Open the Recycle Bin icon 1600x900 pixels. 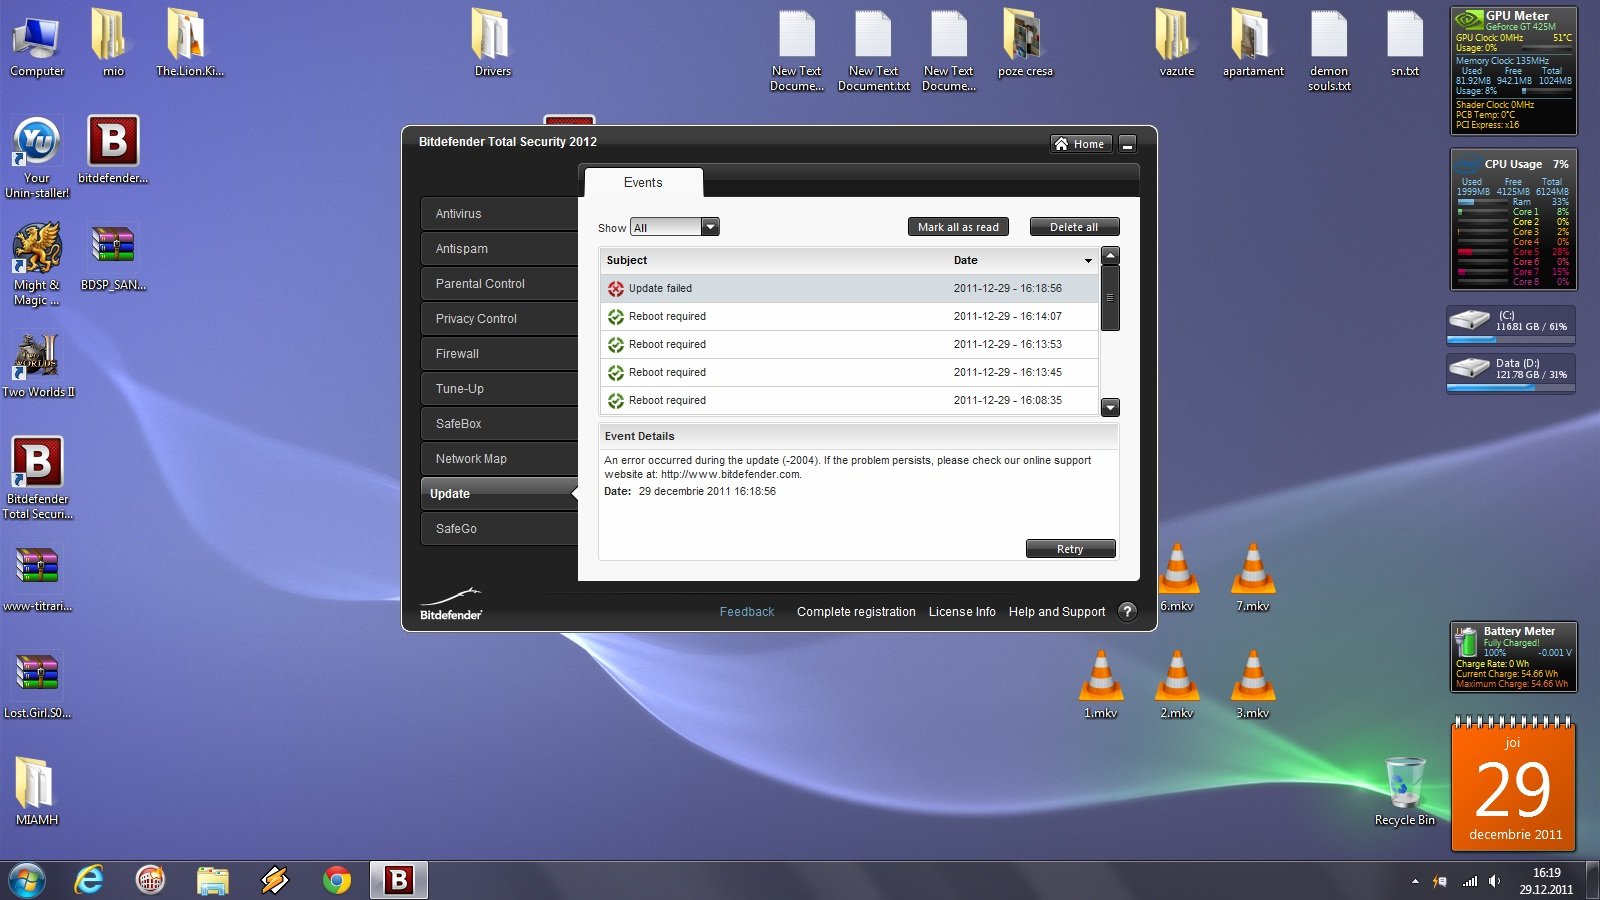coord(1405,792)
